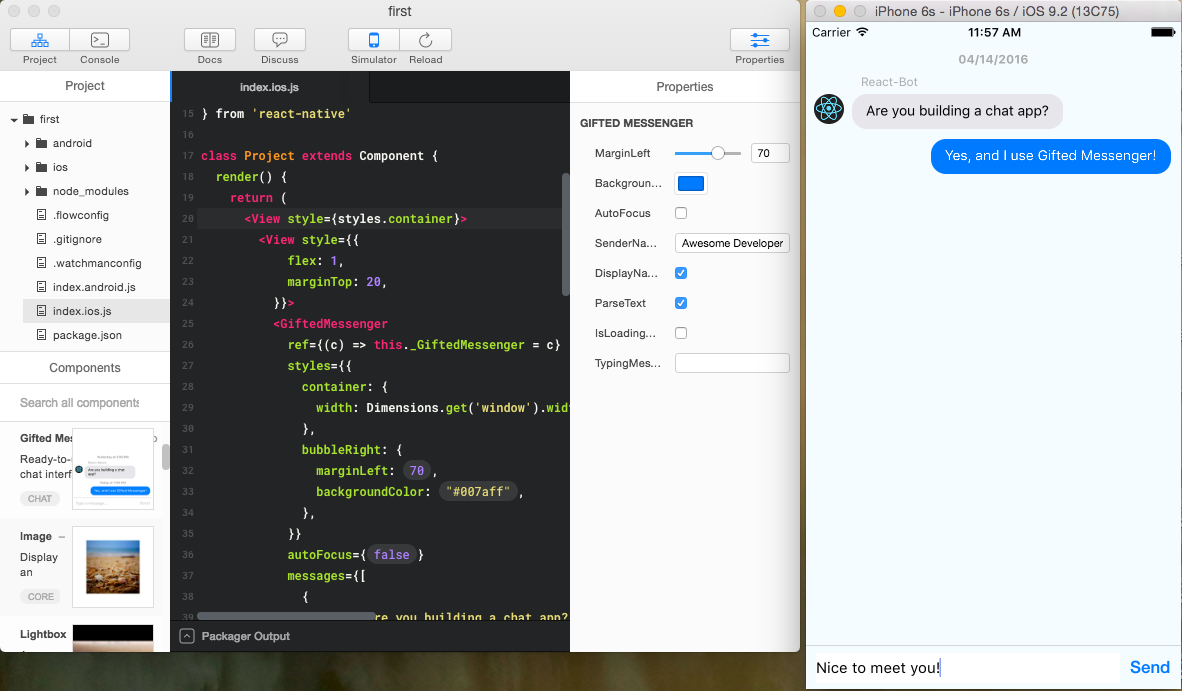Click the package.json file icon
The image size is (1182, 691).
tap(41, 335)
